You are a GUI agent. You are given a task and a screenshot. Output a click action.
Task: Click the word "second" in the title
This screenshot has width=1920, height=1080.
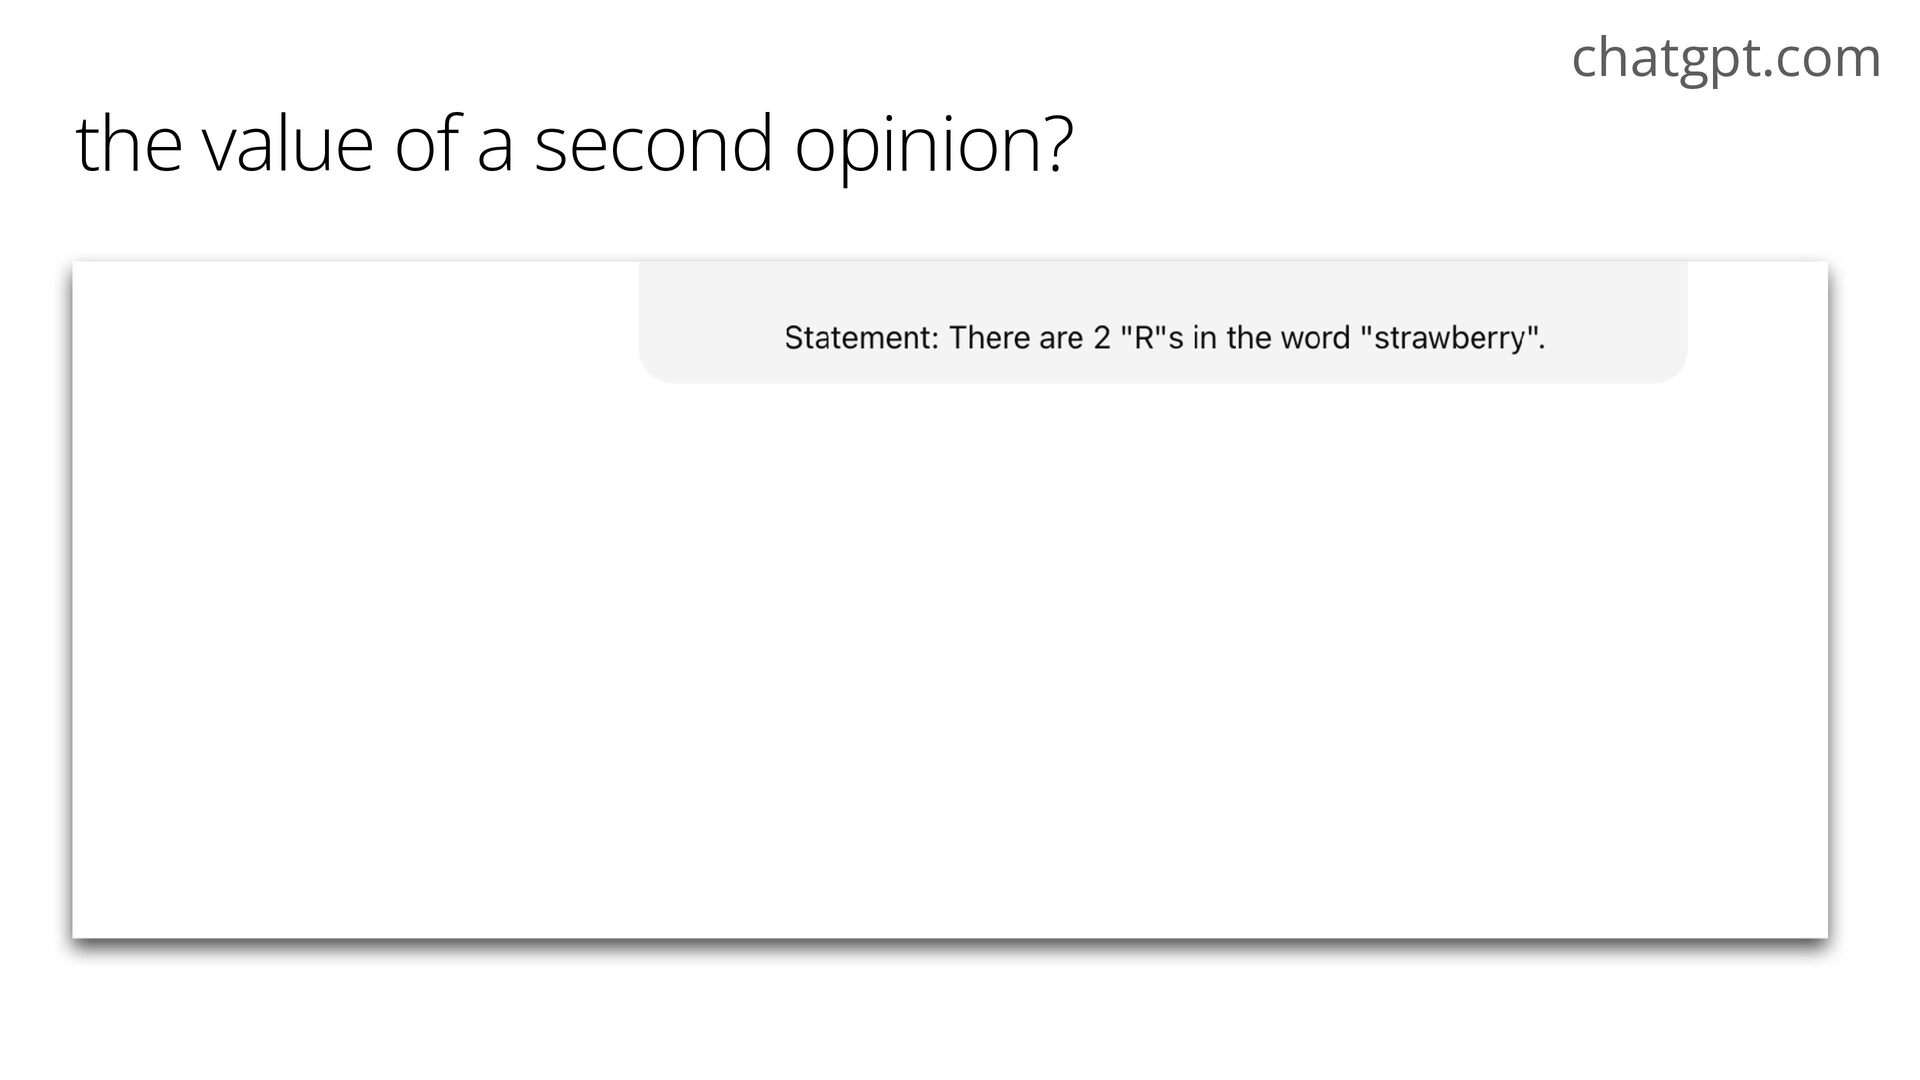pos(654,144)
